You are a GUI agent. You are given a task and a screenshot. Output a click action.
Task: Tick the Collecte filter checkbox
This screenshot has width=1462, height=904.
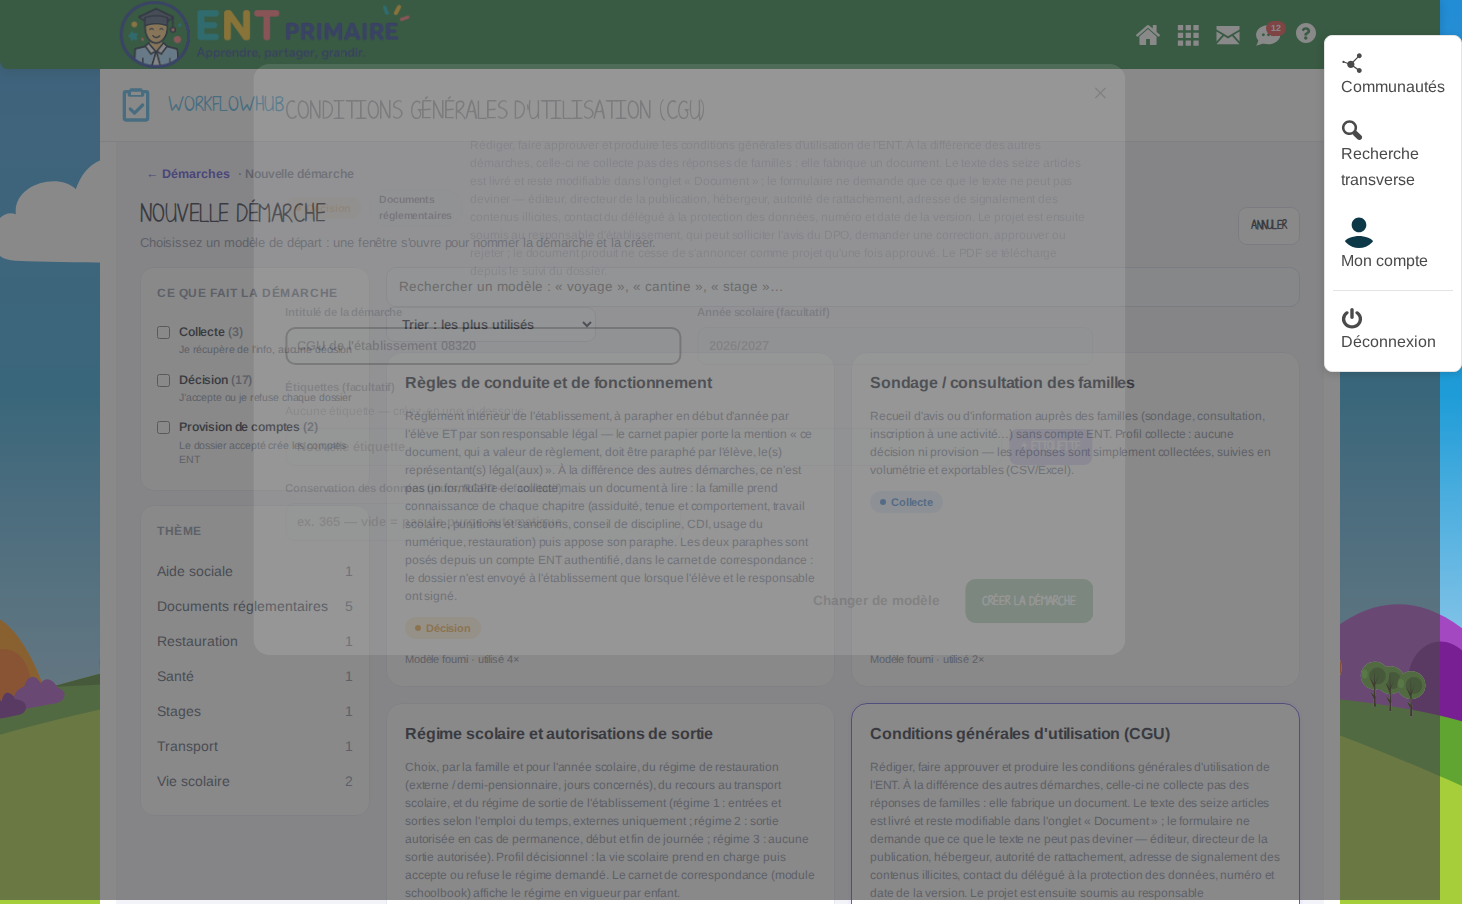click(x=163, y=332)
